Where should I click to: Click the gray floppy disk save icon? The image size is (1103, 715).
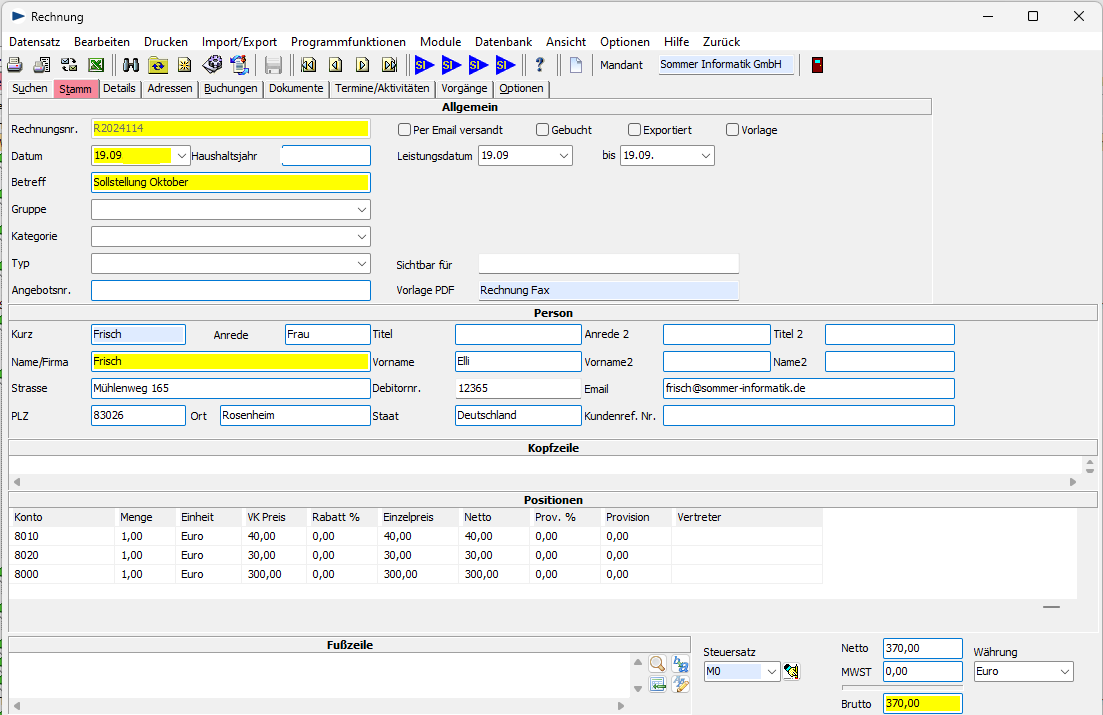point(273,65)
